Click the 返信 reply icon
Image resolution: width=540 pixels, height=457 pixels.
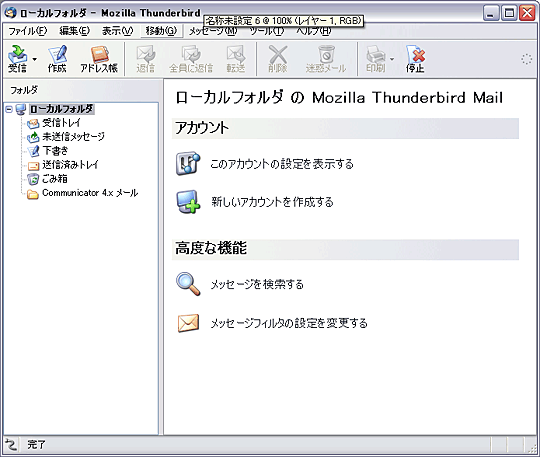click(x=146, y=59)
